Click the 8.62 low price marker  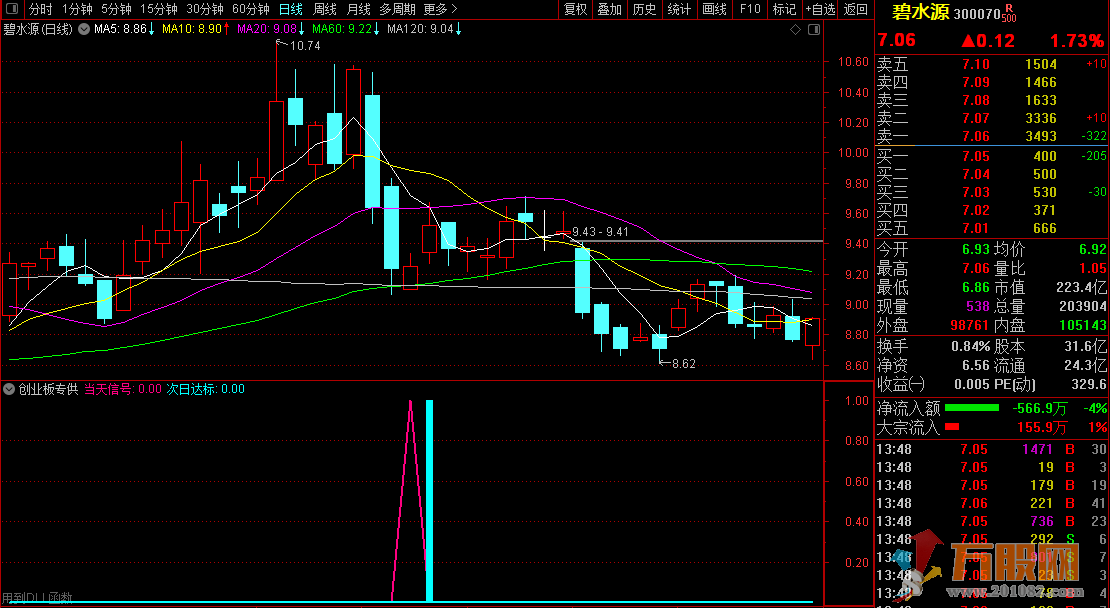(x=683, y=364)
